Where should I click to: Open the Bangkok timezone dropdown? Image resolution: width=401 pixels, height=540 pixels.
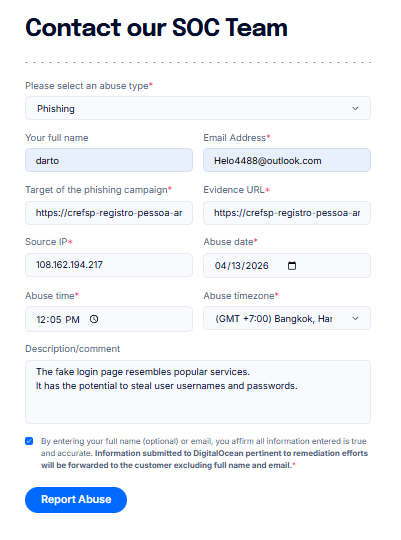(287, 318)
